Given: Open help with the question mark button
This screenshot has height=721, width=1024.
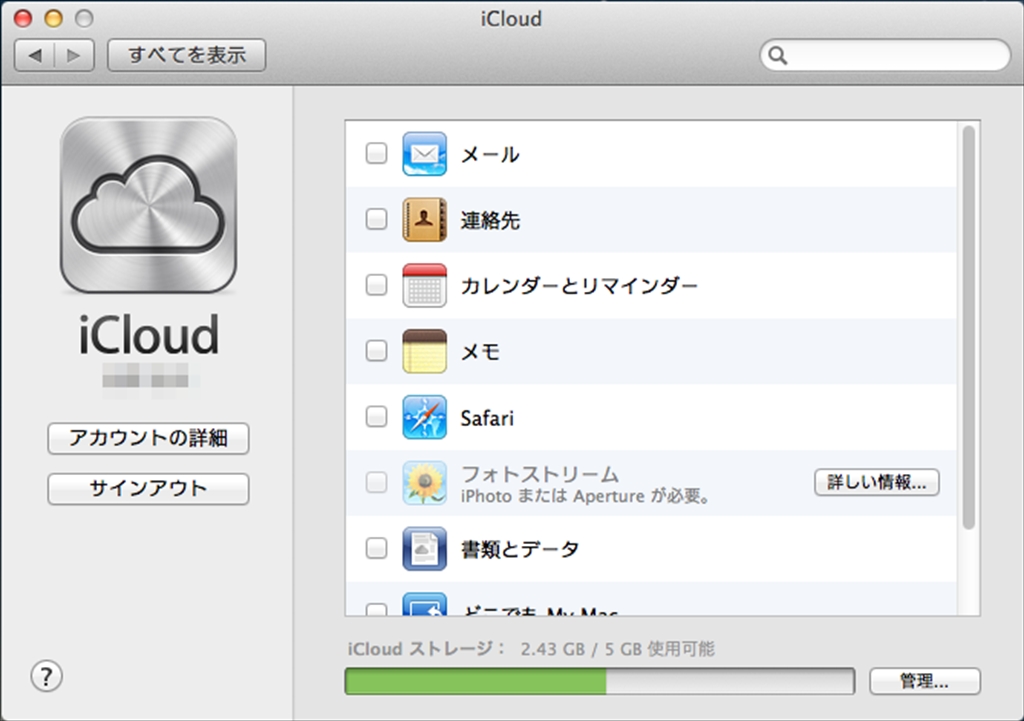Looking at the screenshot, I should pos(46,677).
